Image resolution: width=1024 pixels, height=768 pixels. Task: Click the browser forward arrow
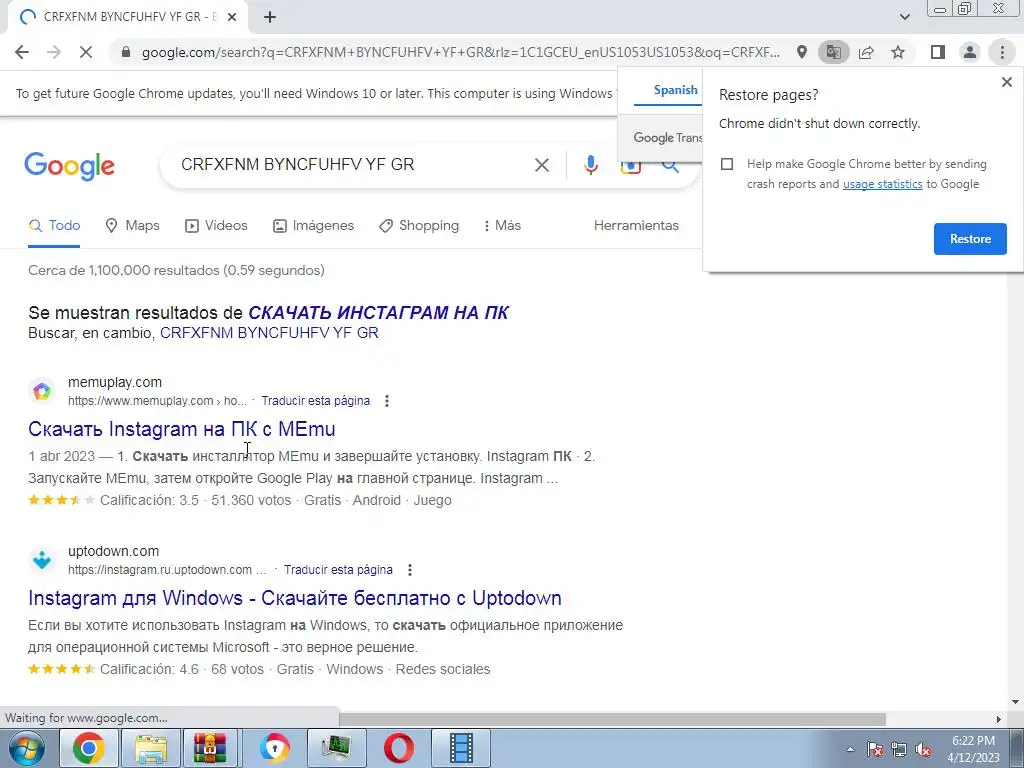click(54, 52)
